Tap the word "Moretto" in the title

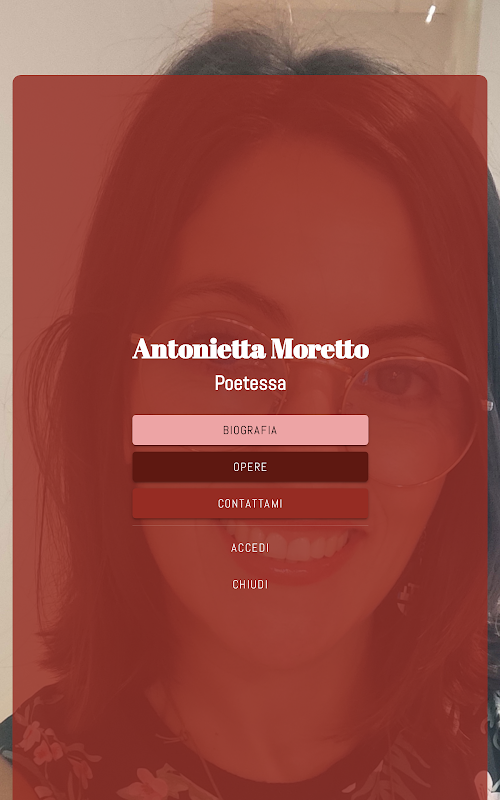[x=319, y=349]
